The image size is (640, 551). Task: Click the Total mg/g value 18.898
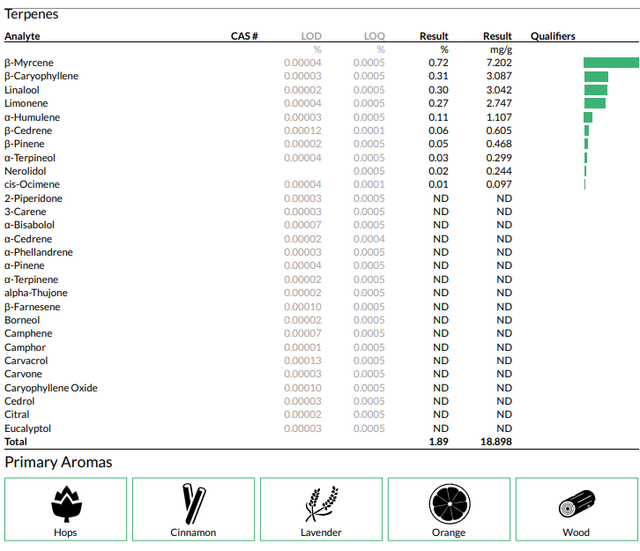click(496, 442)
